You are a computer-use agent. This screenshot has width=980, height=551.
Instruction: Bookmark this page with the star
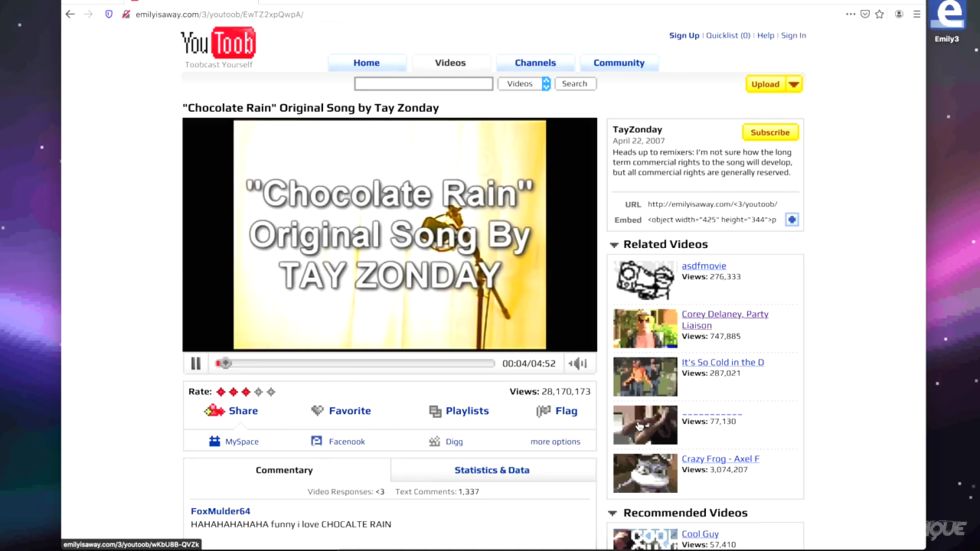point(879,14)
